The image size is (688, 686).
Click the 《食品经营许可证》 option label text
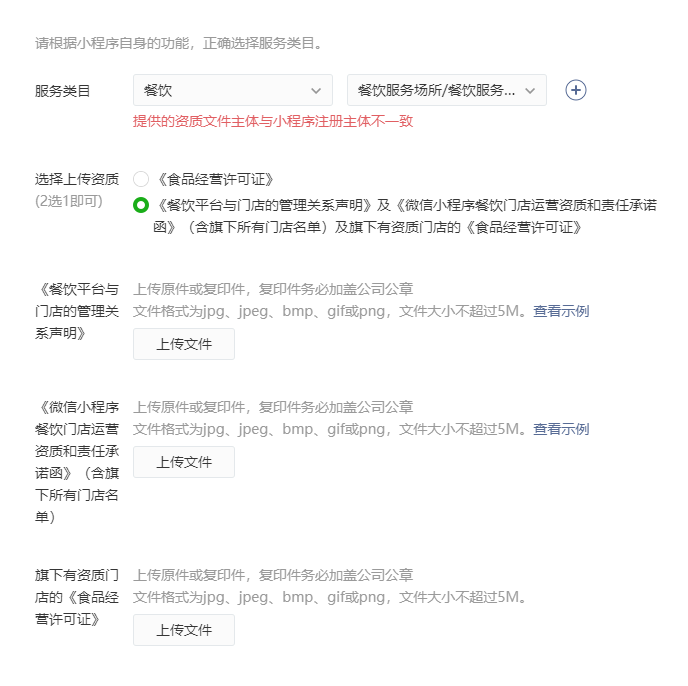(x=215, y=179)
